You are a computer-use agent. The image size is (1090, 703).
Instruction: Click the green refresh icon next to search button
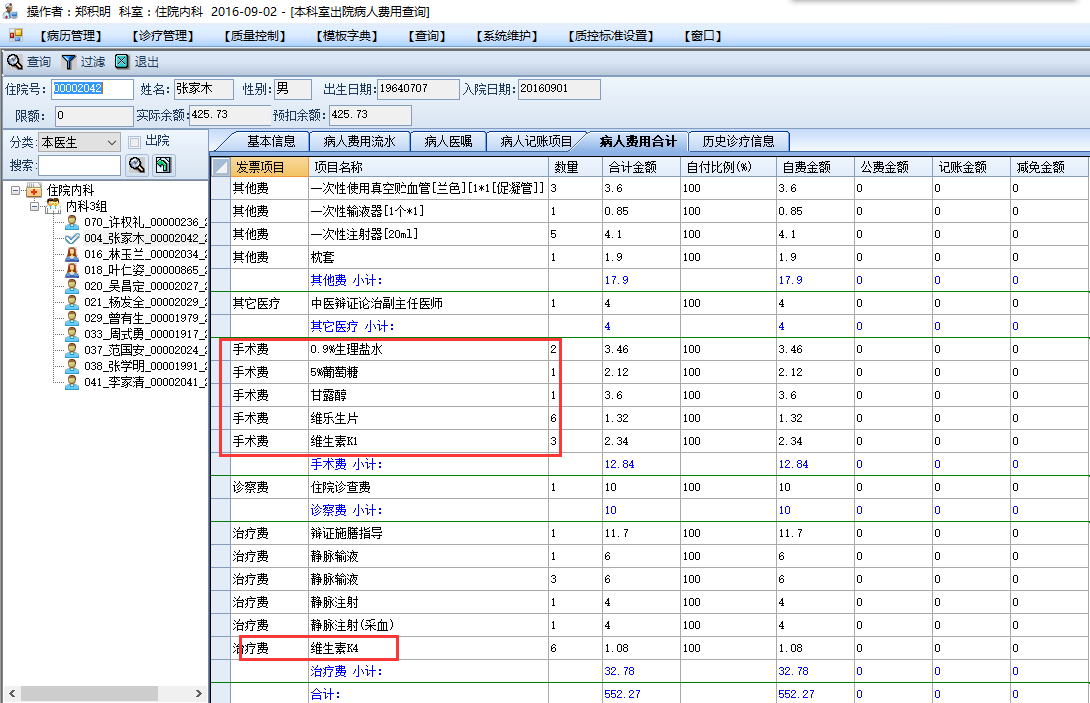(163, 165)
